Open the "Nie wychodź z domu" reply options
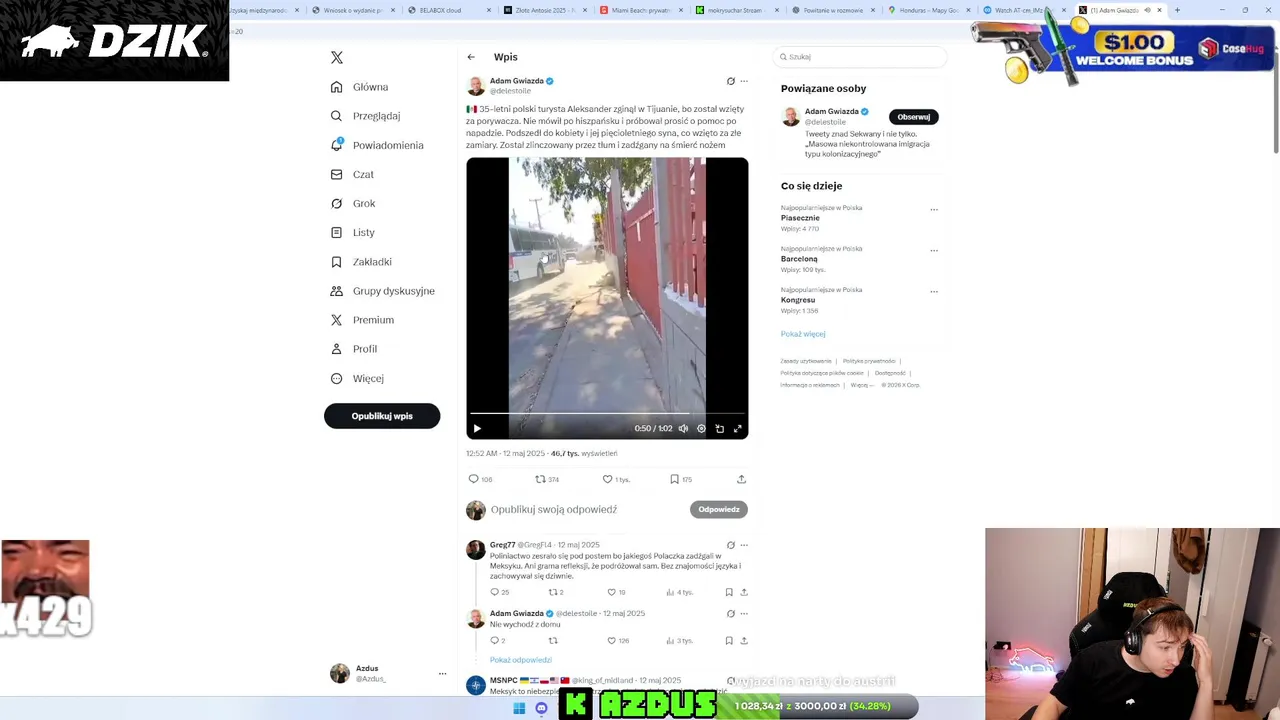Image resolution: width=1280 pixels, height=720 pixels. pos(744,613)
